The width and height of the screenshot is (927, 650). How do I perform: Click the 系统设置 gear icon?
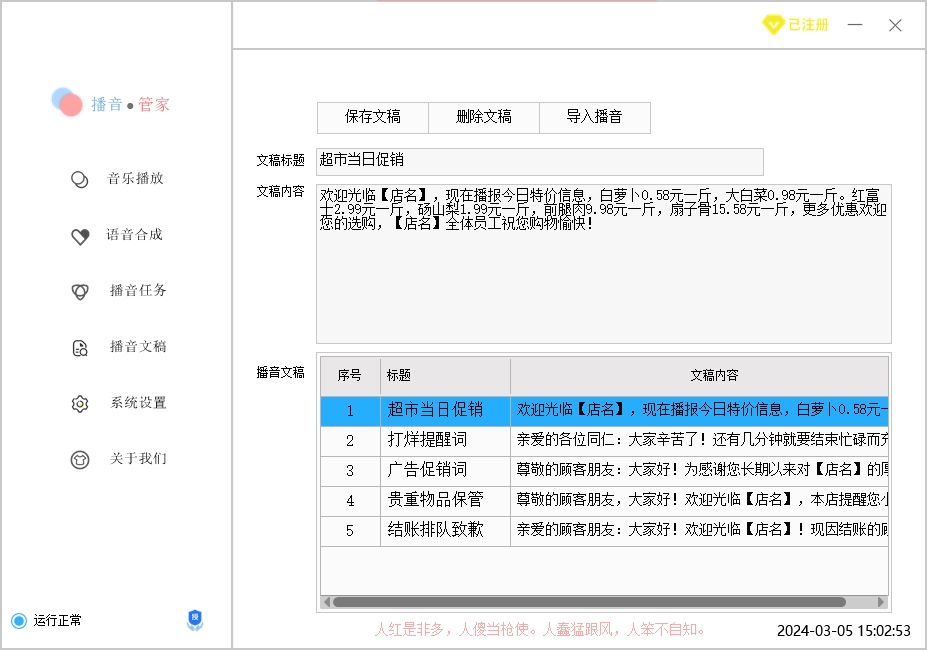coord(80,404)
